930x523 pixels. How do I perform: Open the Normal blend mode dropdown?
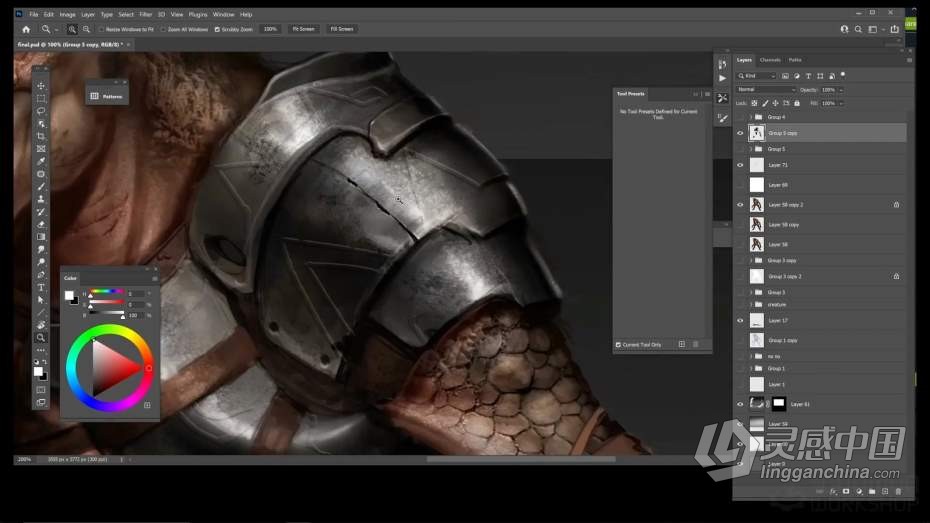[766, 90]
